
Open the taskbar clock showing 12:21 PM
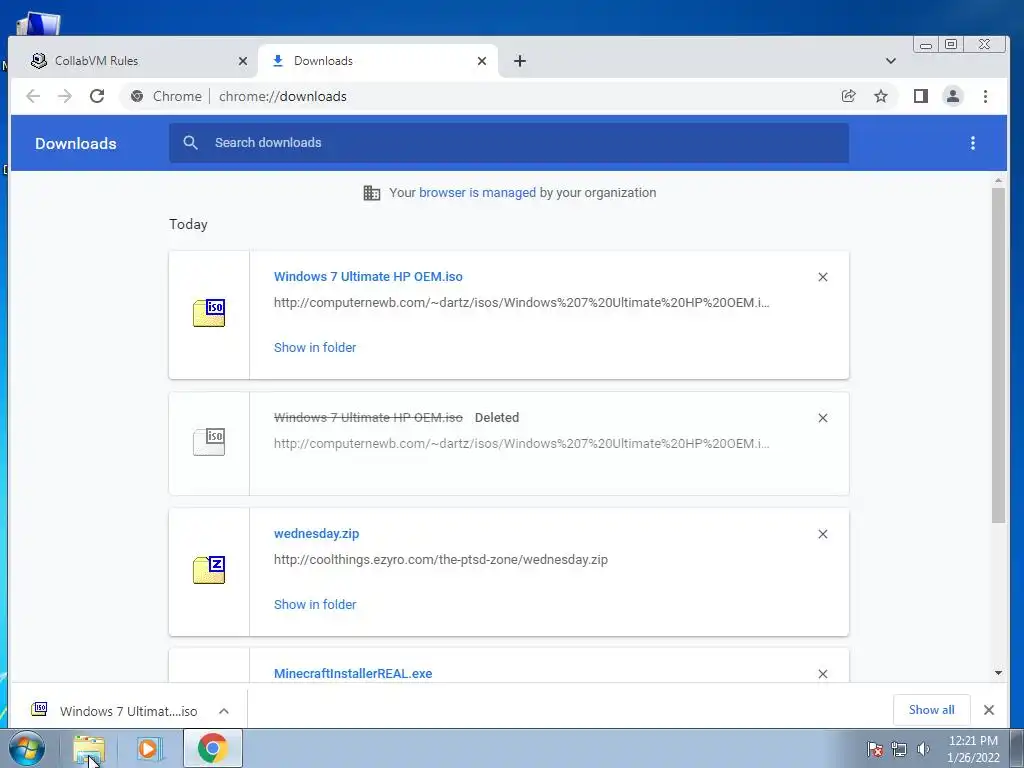point(973,749)
